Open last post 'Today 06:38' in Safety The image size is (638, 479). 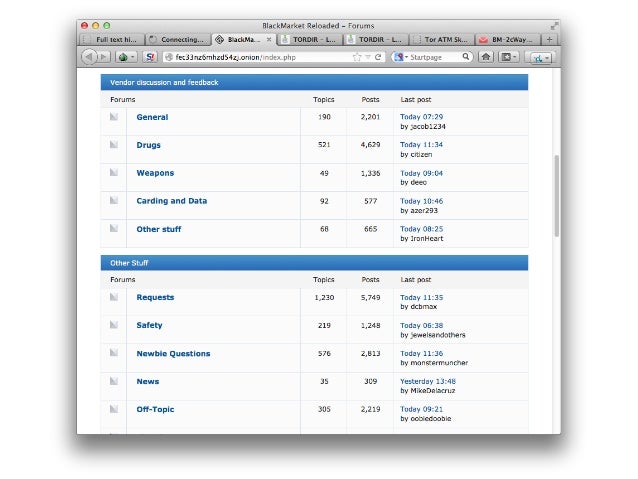[x=421, y=325]
